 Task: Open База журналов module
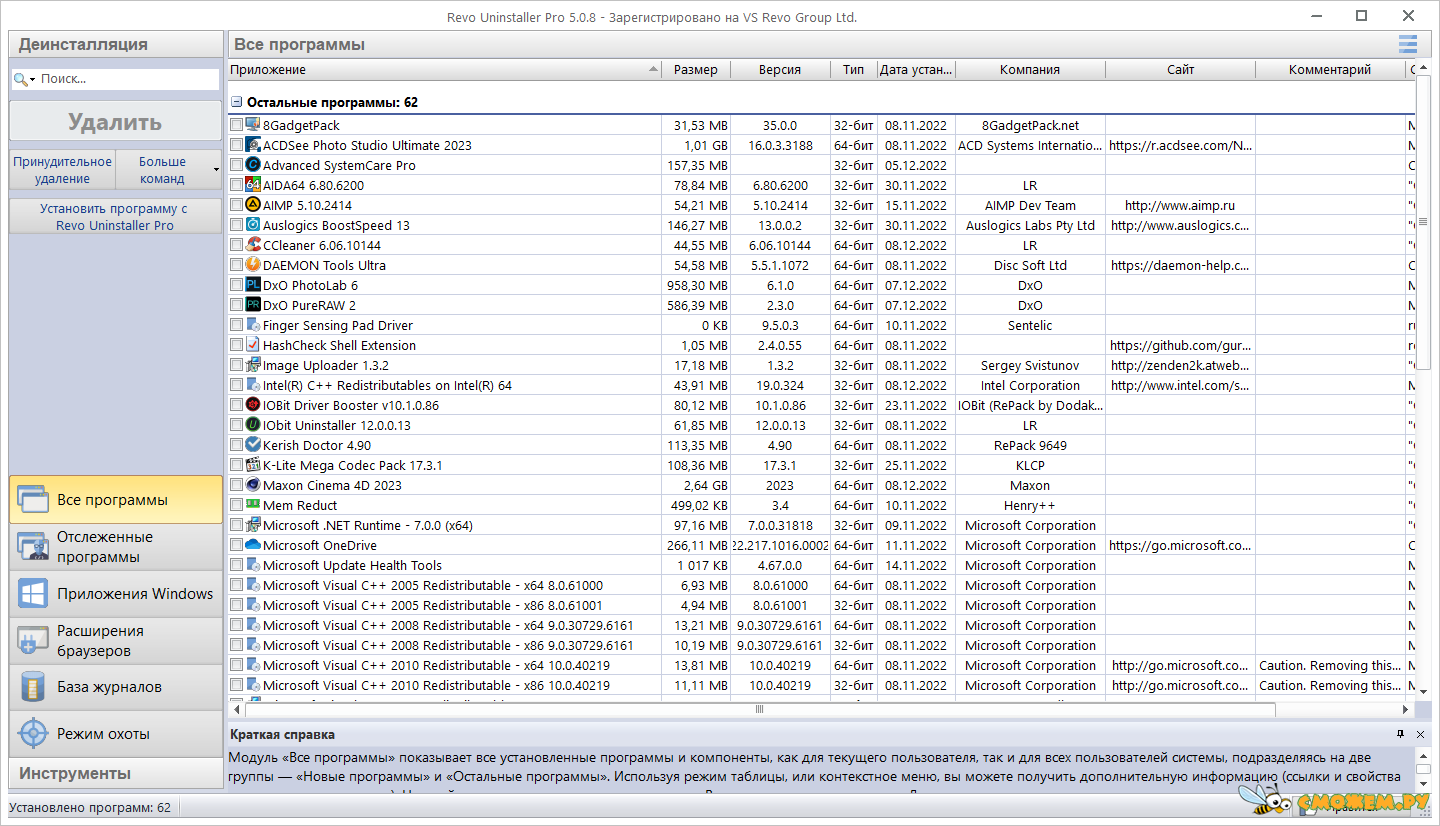click(116, 687)
